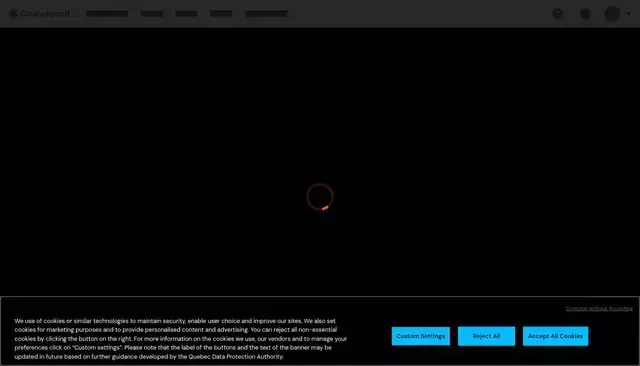The width and height of the screenshot is (640, 366).
Task: Reject all non-essential cookies
Action: 486,336
